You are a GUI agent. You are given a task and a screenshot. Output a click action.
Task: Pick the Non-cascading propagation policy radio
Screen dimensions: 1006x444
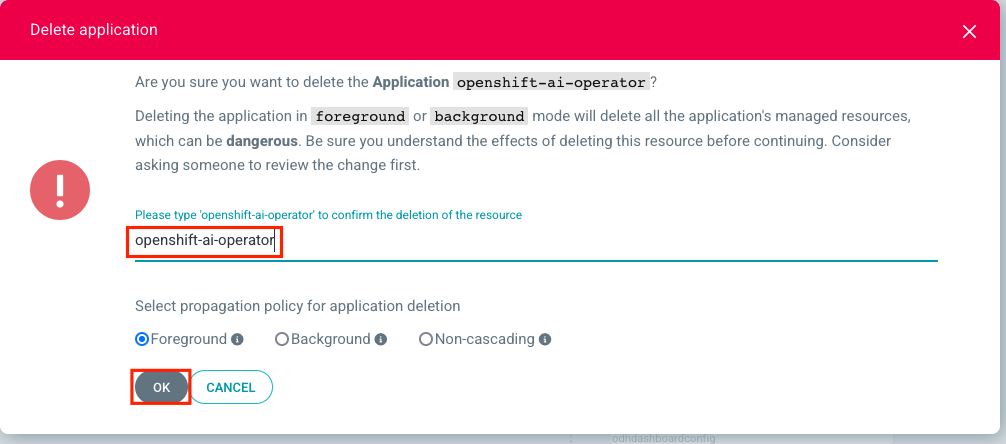click(426, 339)
